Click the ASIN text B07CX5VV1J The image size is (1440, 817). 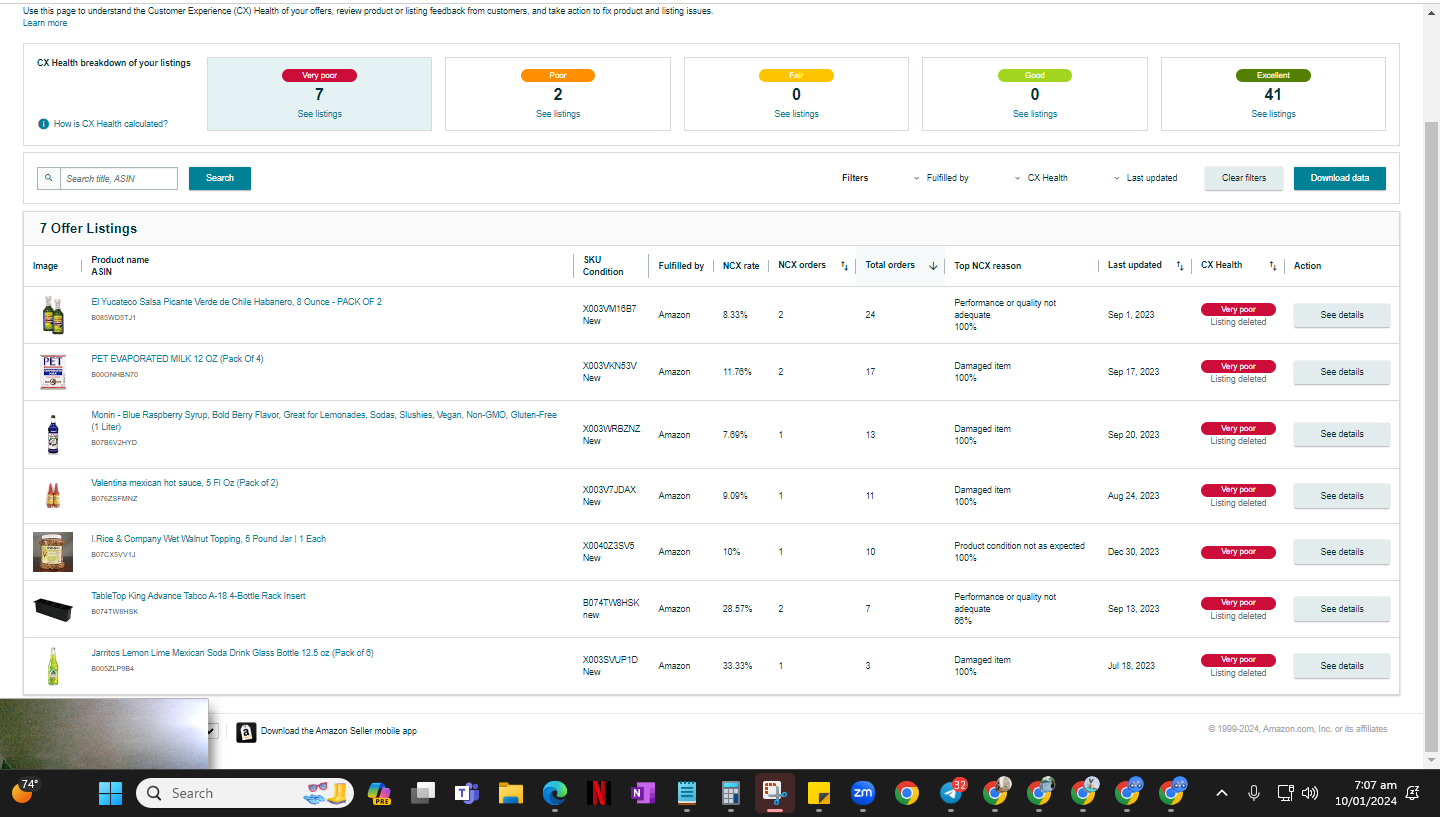(x=113, y=554)
